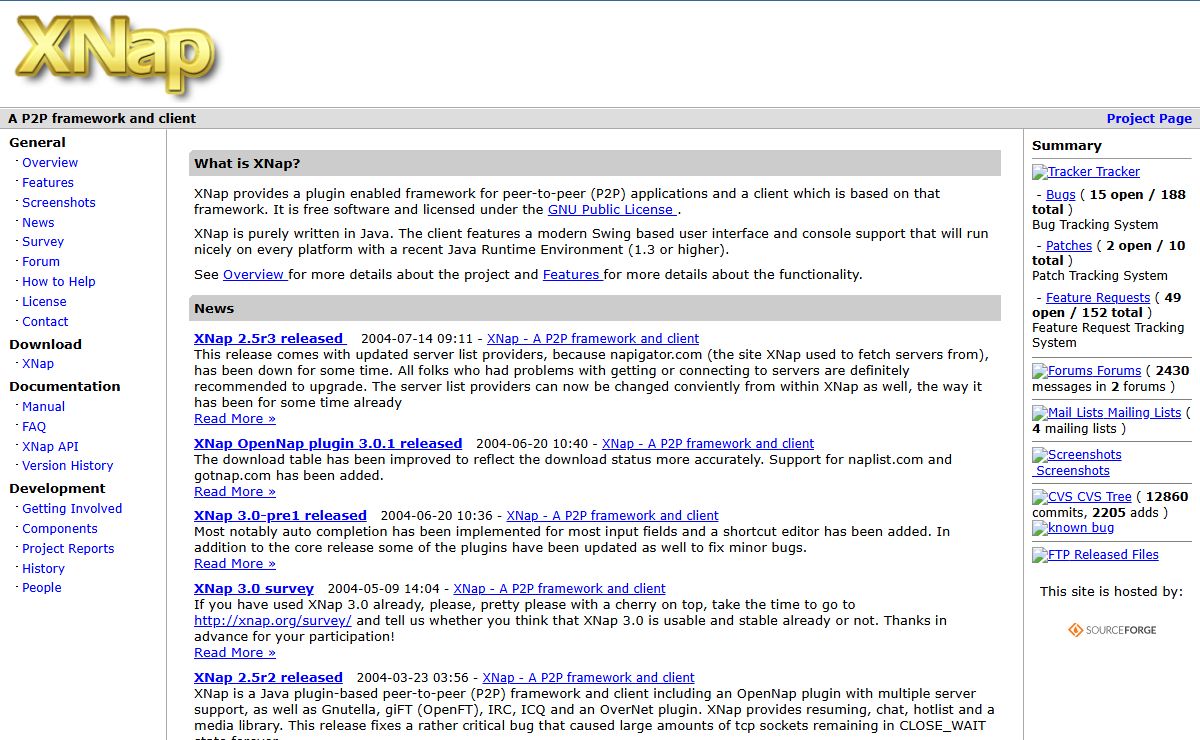This screenshot has height=740, width=1200.
Task: Open Project Reports link
Action: 68,549
